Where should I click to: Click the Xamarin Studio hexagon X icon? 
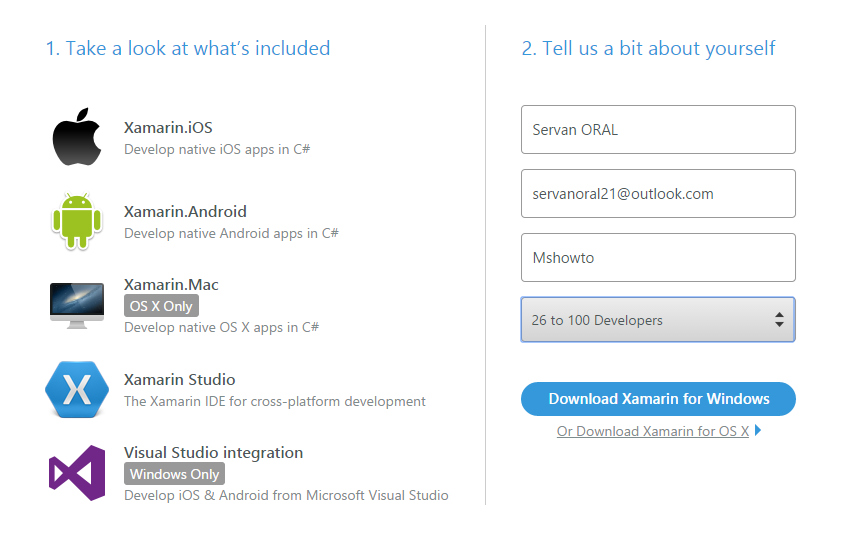tap(77, 389)
